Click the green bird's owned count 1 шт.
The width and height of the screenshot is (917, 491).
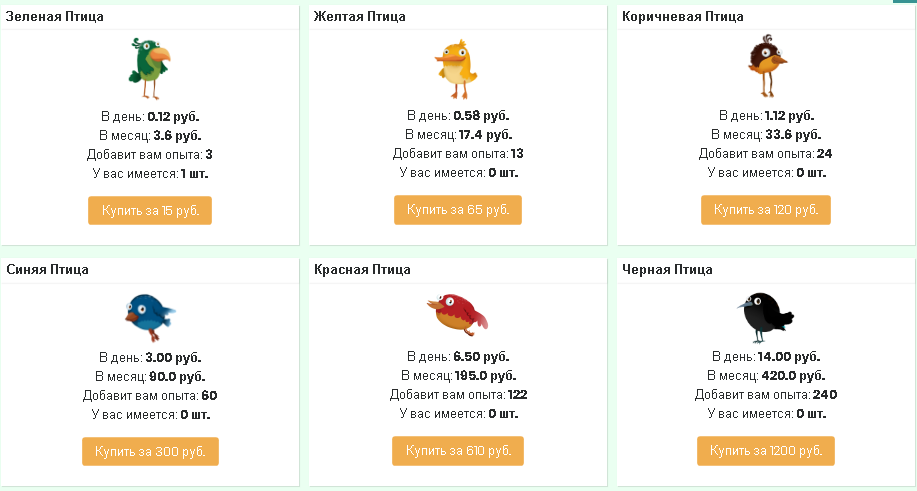tap(194, 174)
